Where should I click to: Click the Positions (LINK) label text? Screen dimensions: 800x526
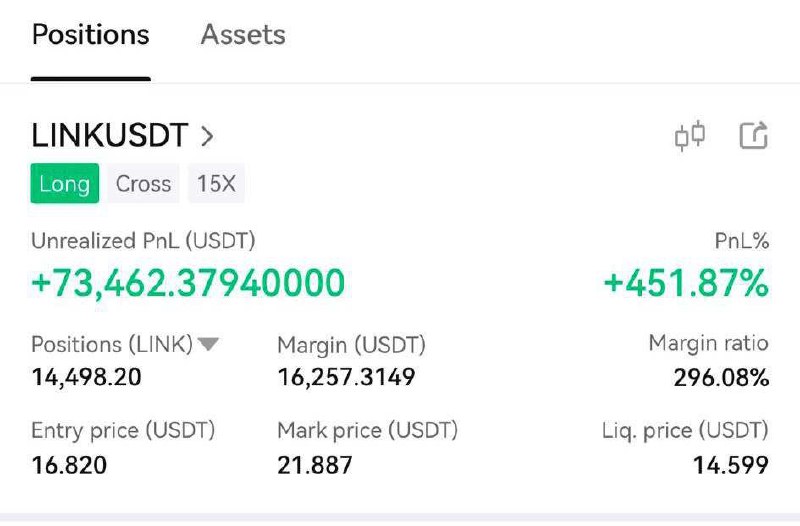[x=112, y=344]
